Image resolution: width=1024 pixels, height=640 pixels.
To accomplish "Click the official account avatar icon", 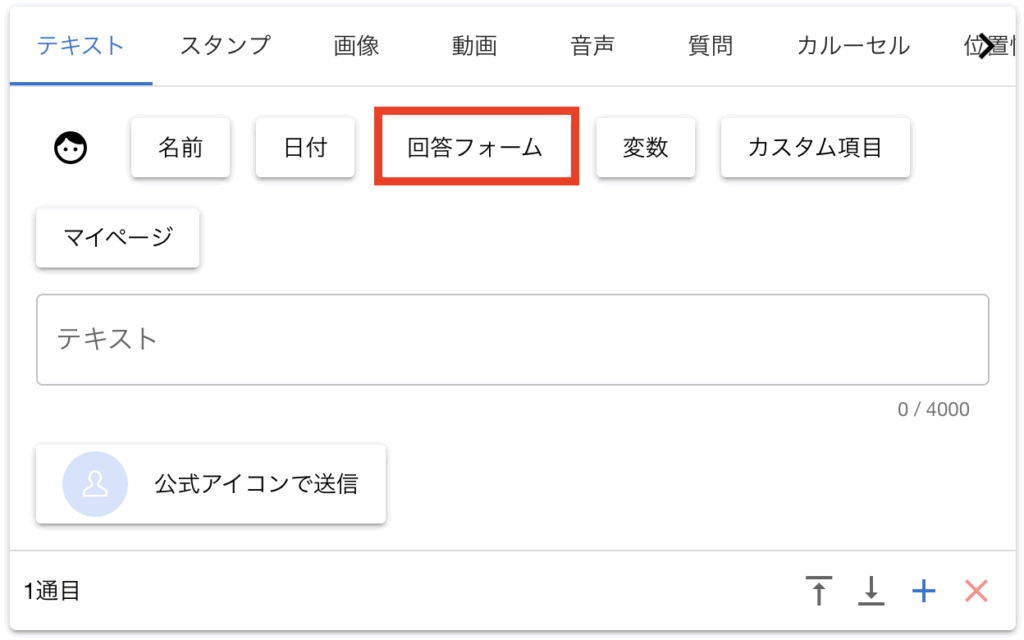I will (x=95, y=484).
